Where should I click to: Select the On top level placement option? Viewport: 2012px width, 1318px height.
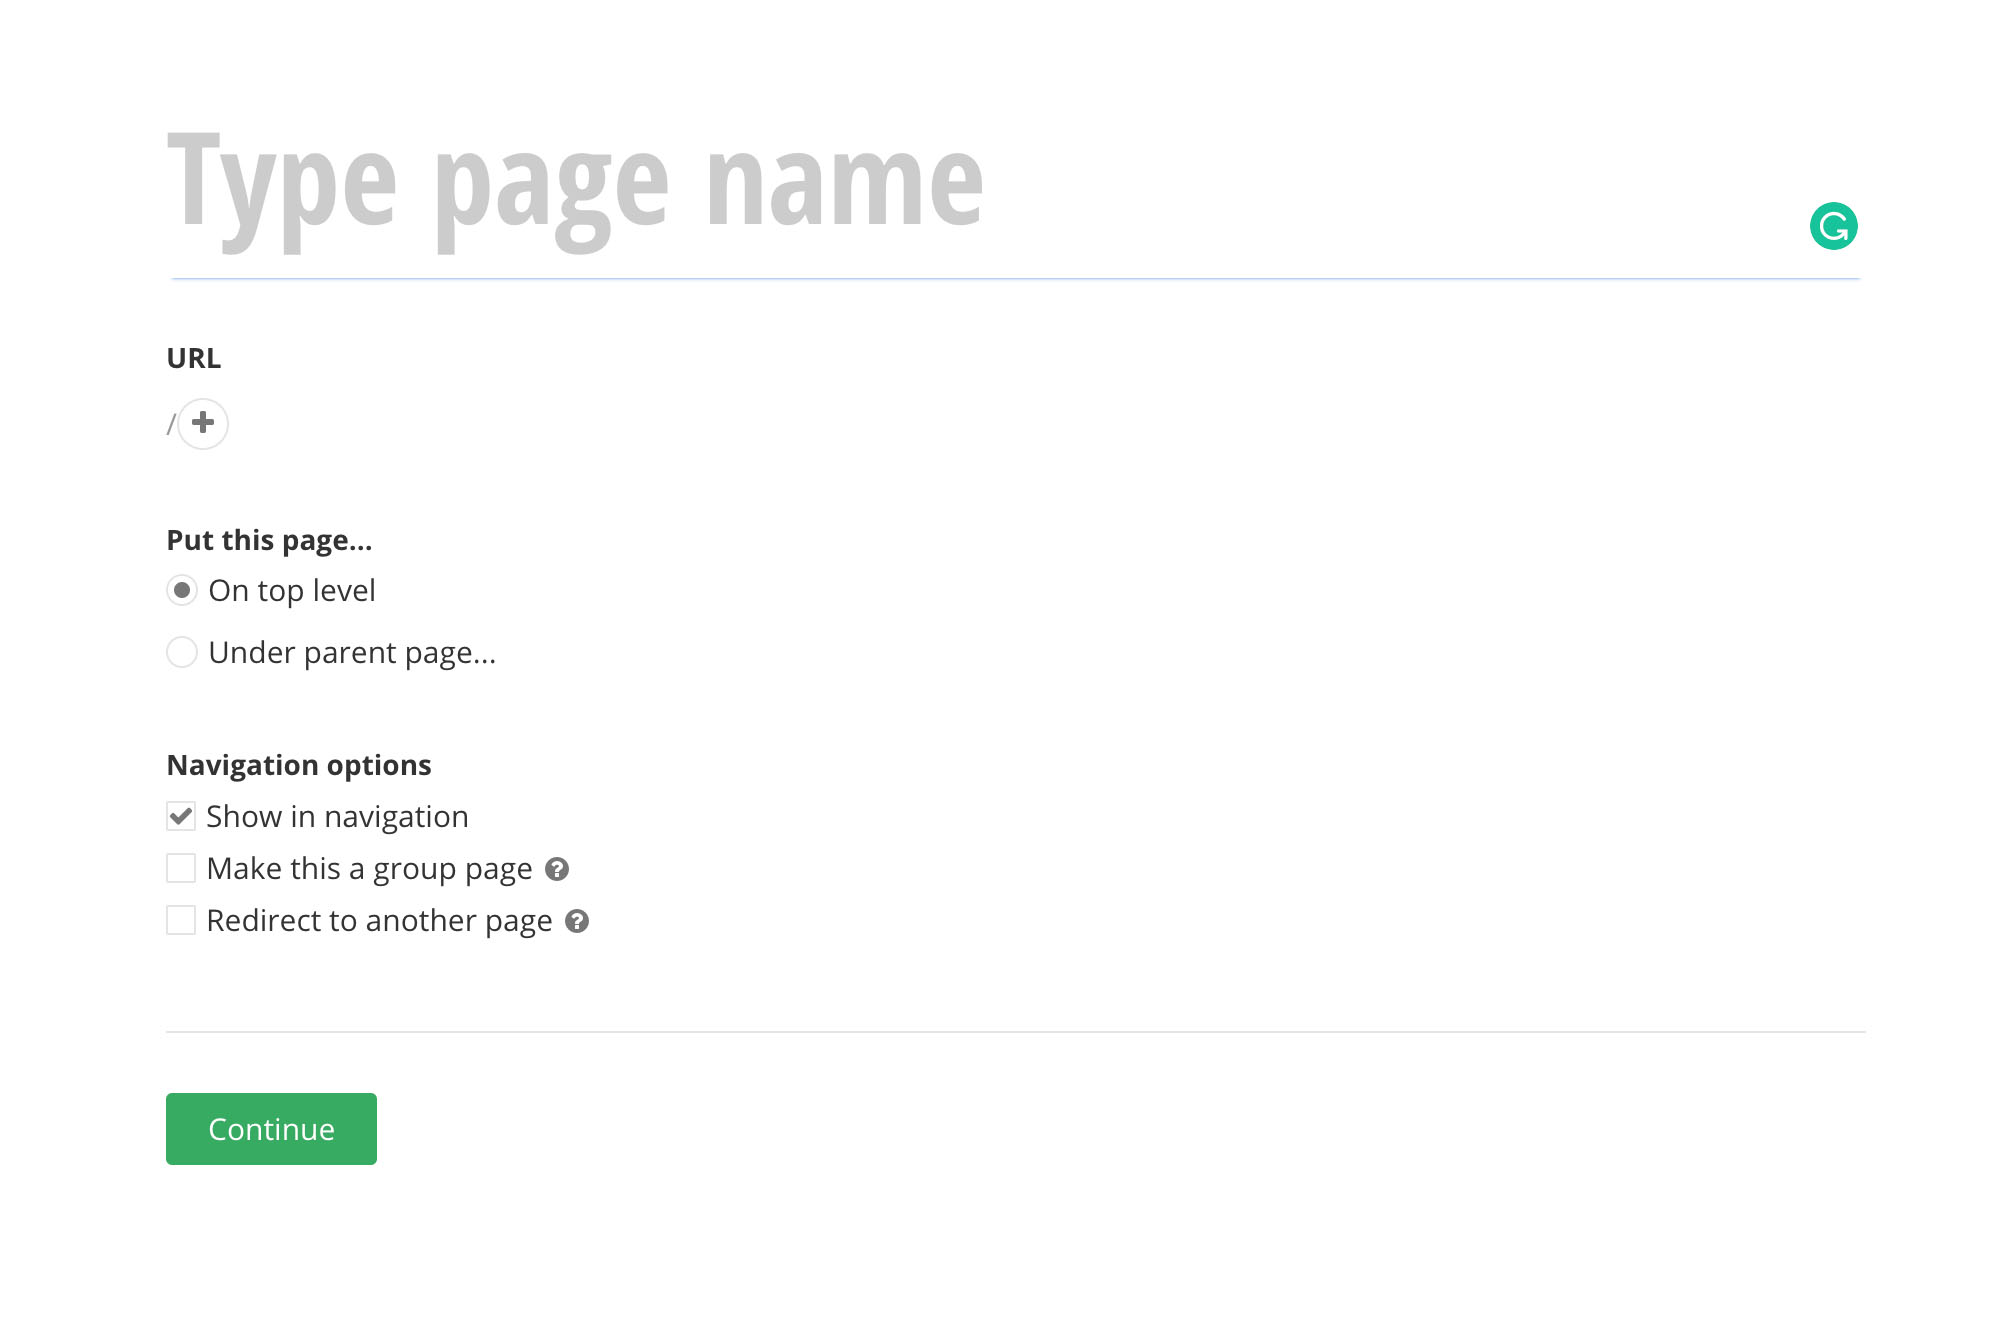coord(181,590)
